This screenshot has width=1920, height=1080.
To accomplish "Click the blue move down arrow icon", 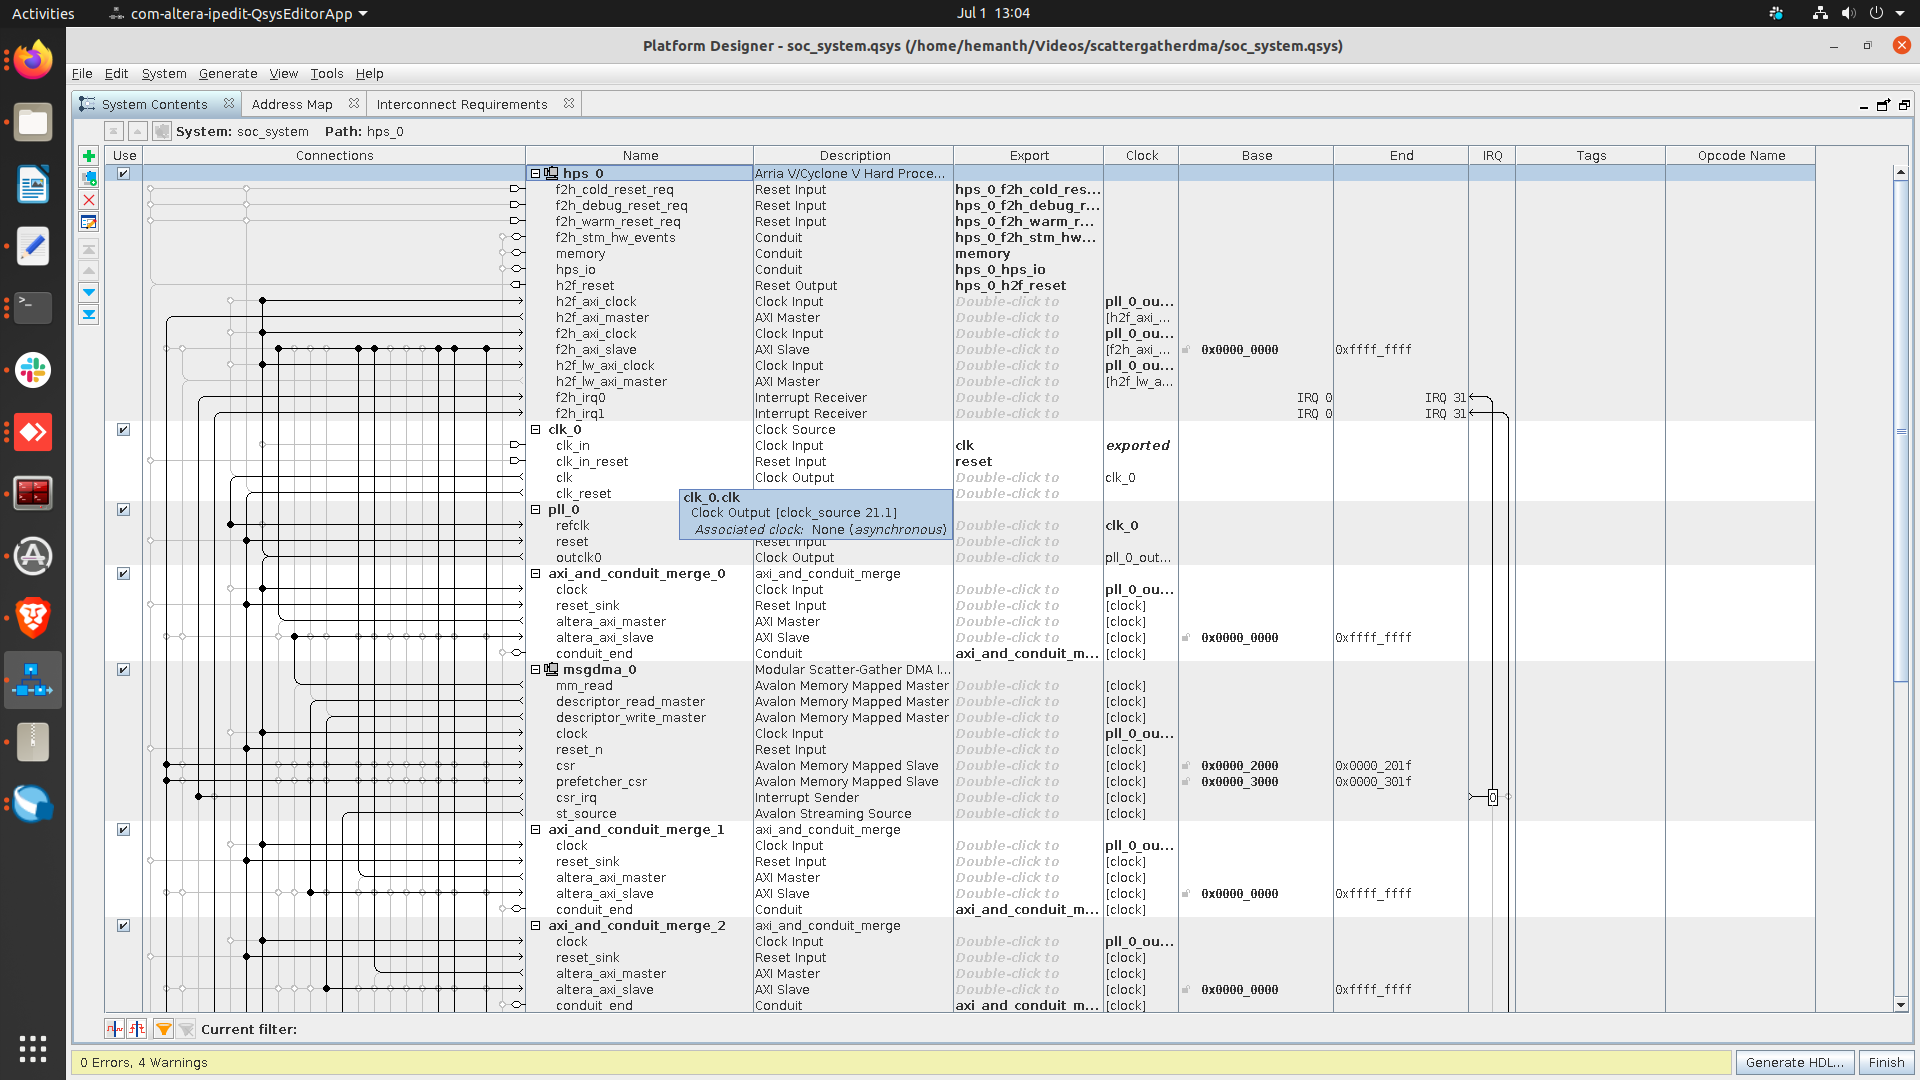I will (89, 292).
